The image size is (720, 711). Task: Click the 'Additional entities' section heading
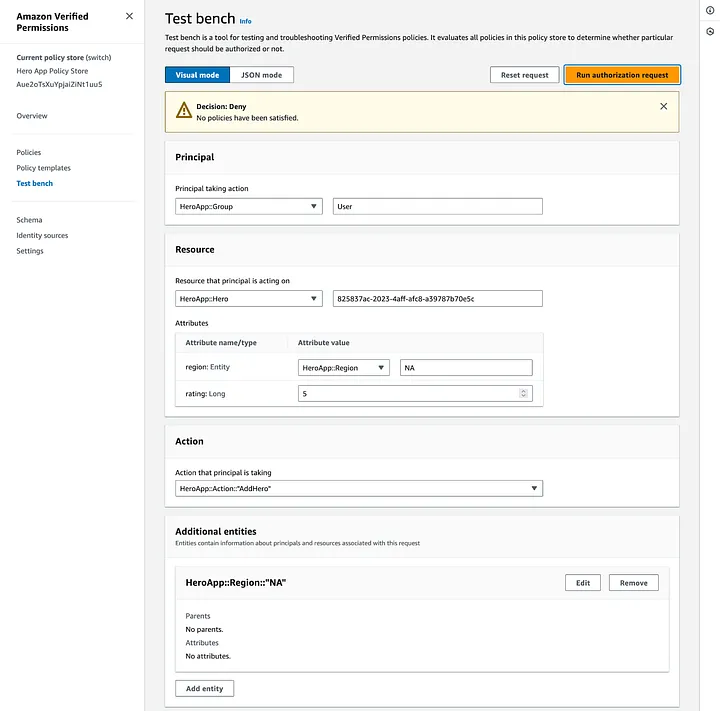216,531
